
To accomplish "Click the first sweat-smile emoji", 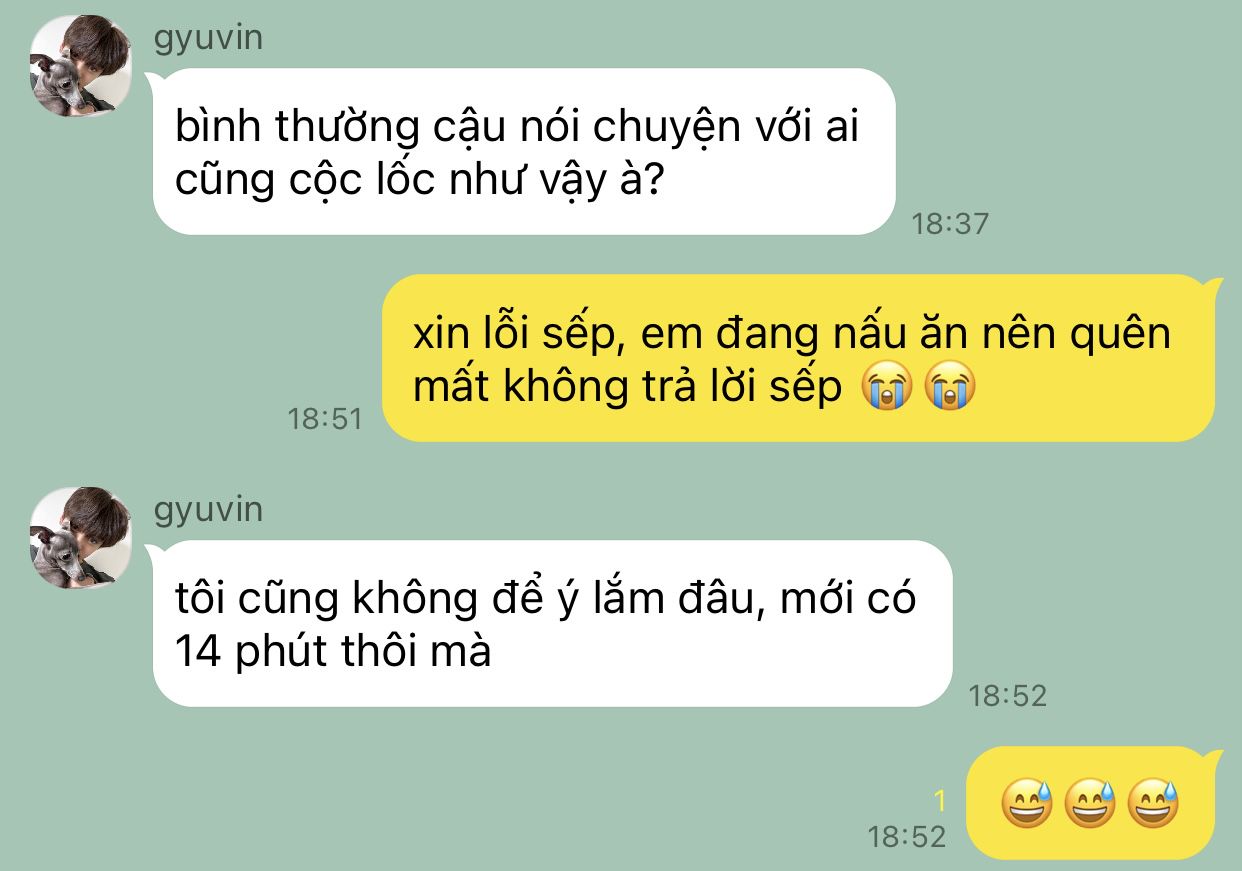I will [1028, 804].
